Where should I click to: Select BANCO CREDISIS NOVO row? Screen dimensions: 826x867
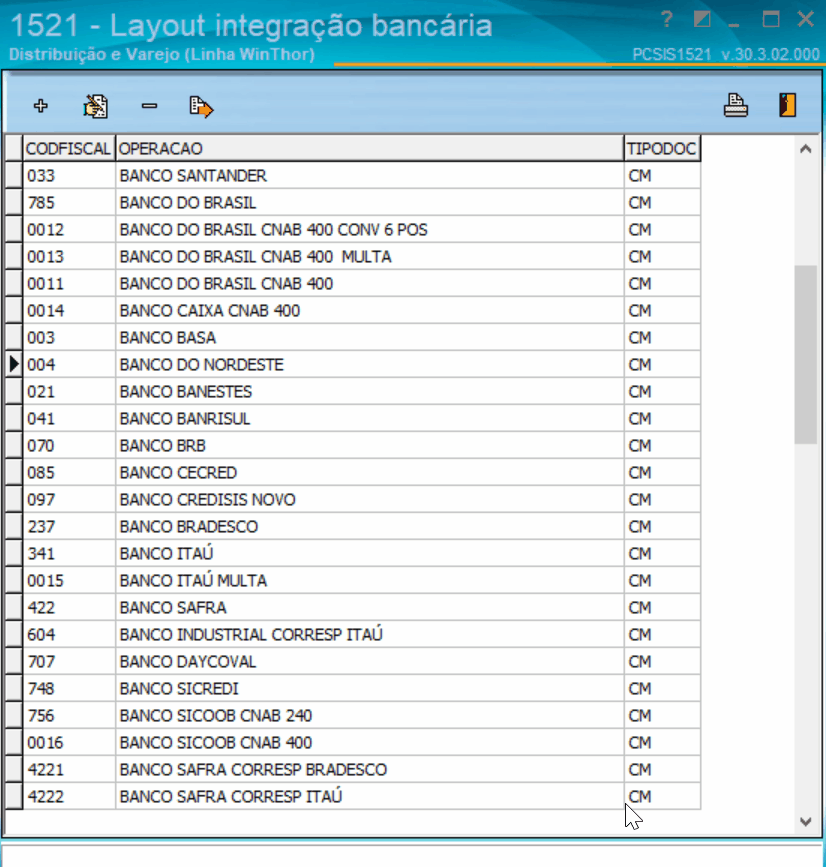click(x=353, y=499)
